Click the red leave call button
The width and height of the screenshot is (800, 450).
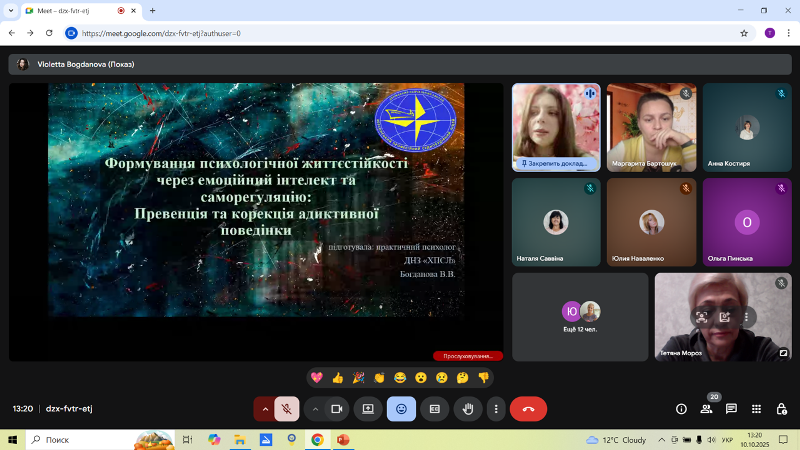click(x=528, y=409)
